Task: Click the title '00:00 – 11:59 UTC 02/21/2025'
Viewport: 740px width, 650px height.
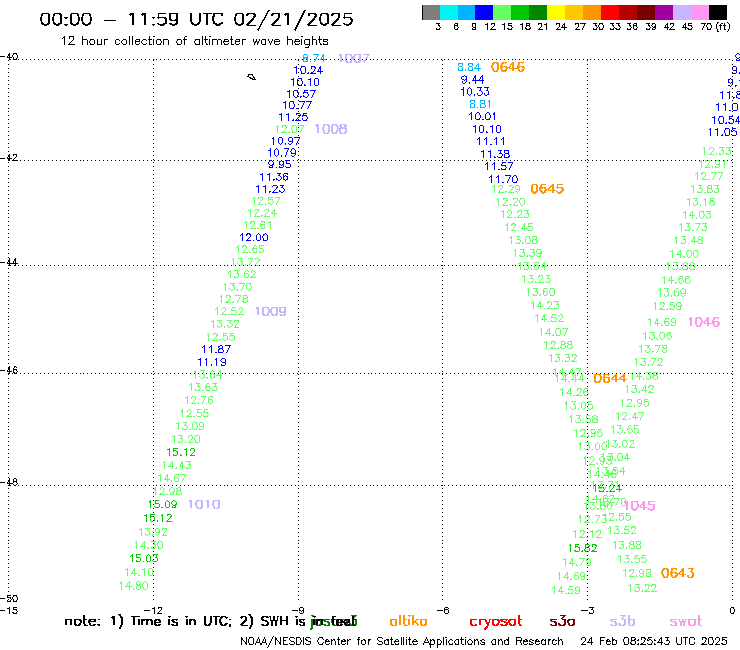Action: pyautogui.click(x=196, y=19)
